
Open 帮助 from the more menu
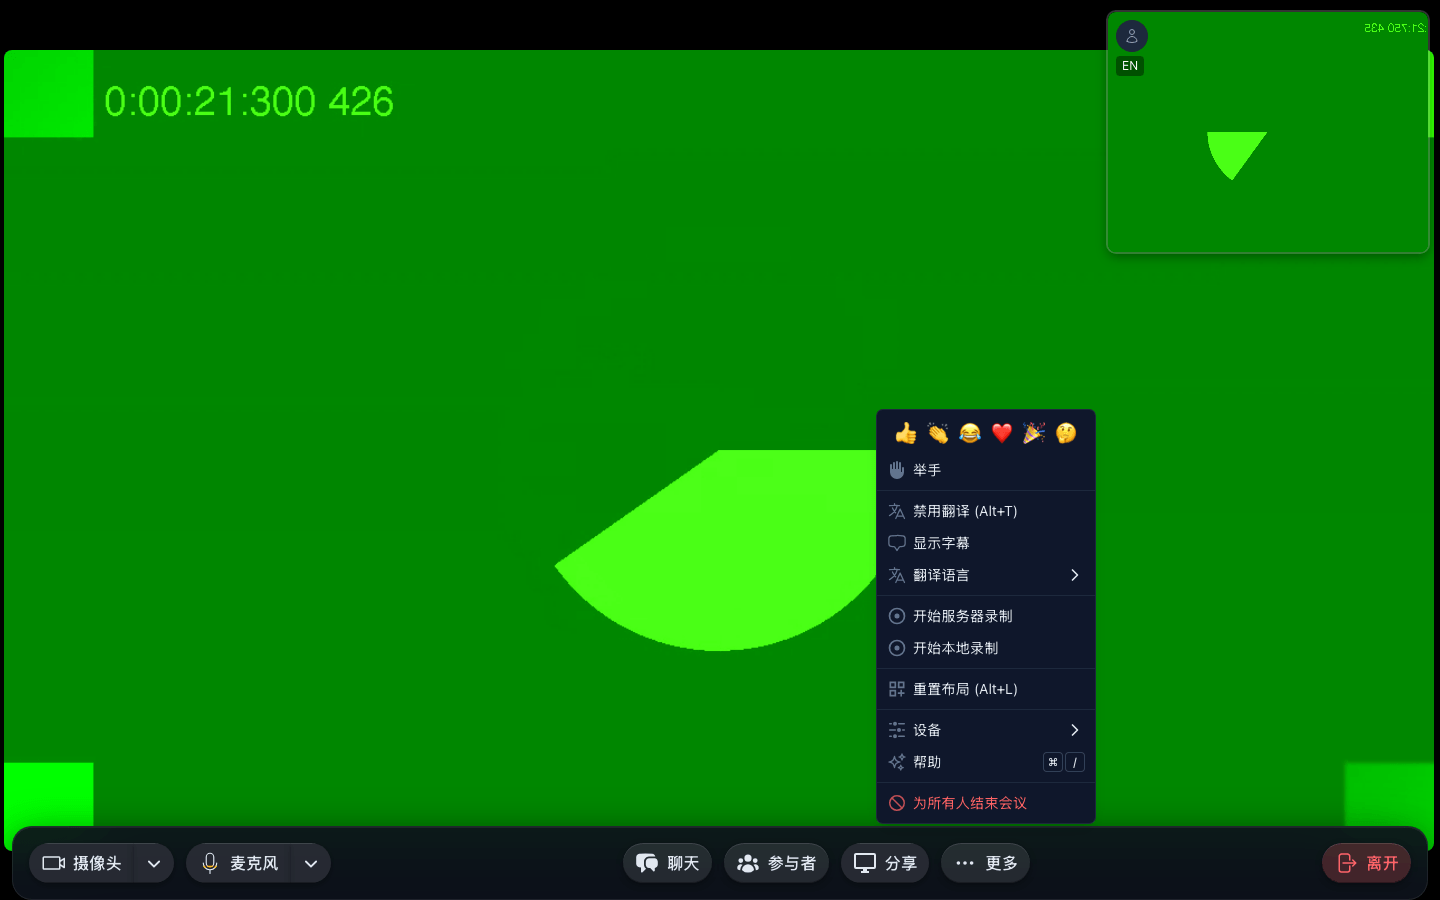coord(986,762)
